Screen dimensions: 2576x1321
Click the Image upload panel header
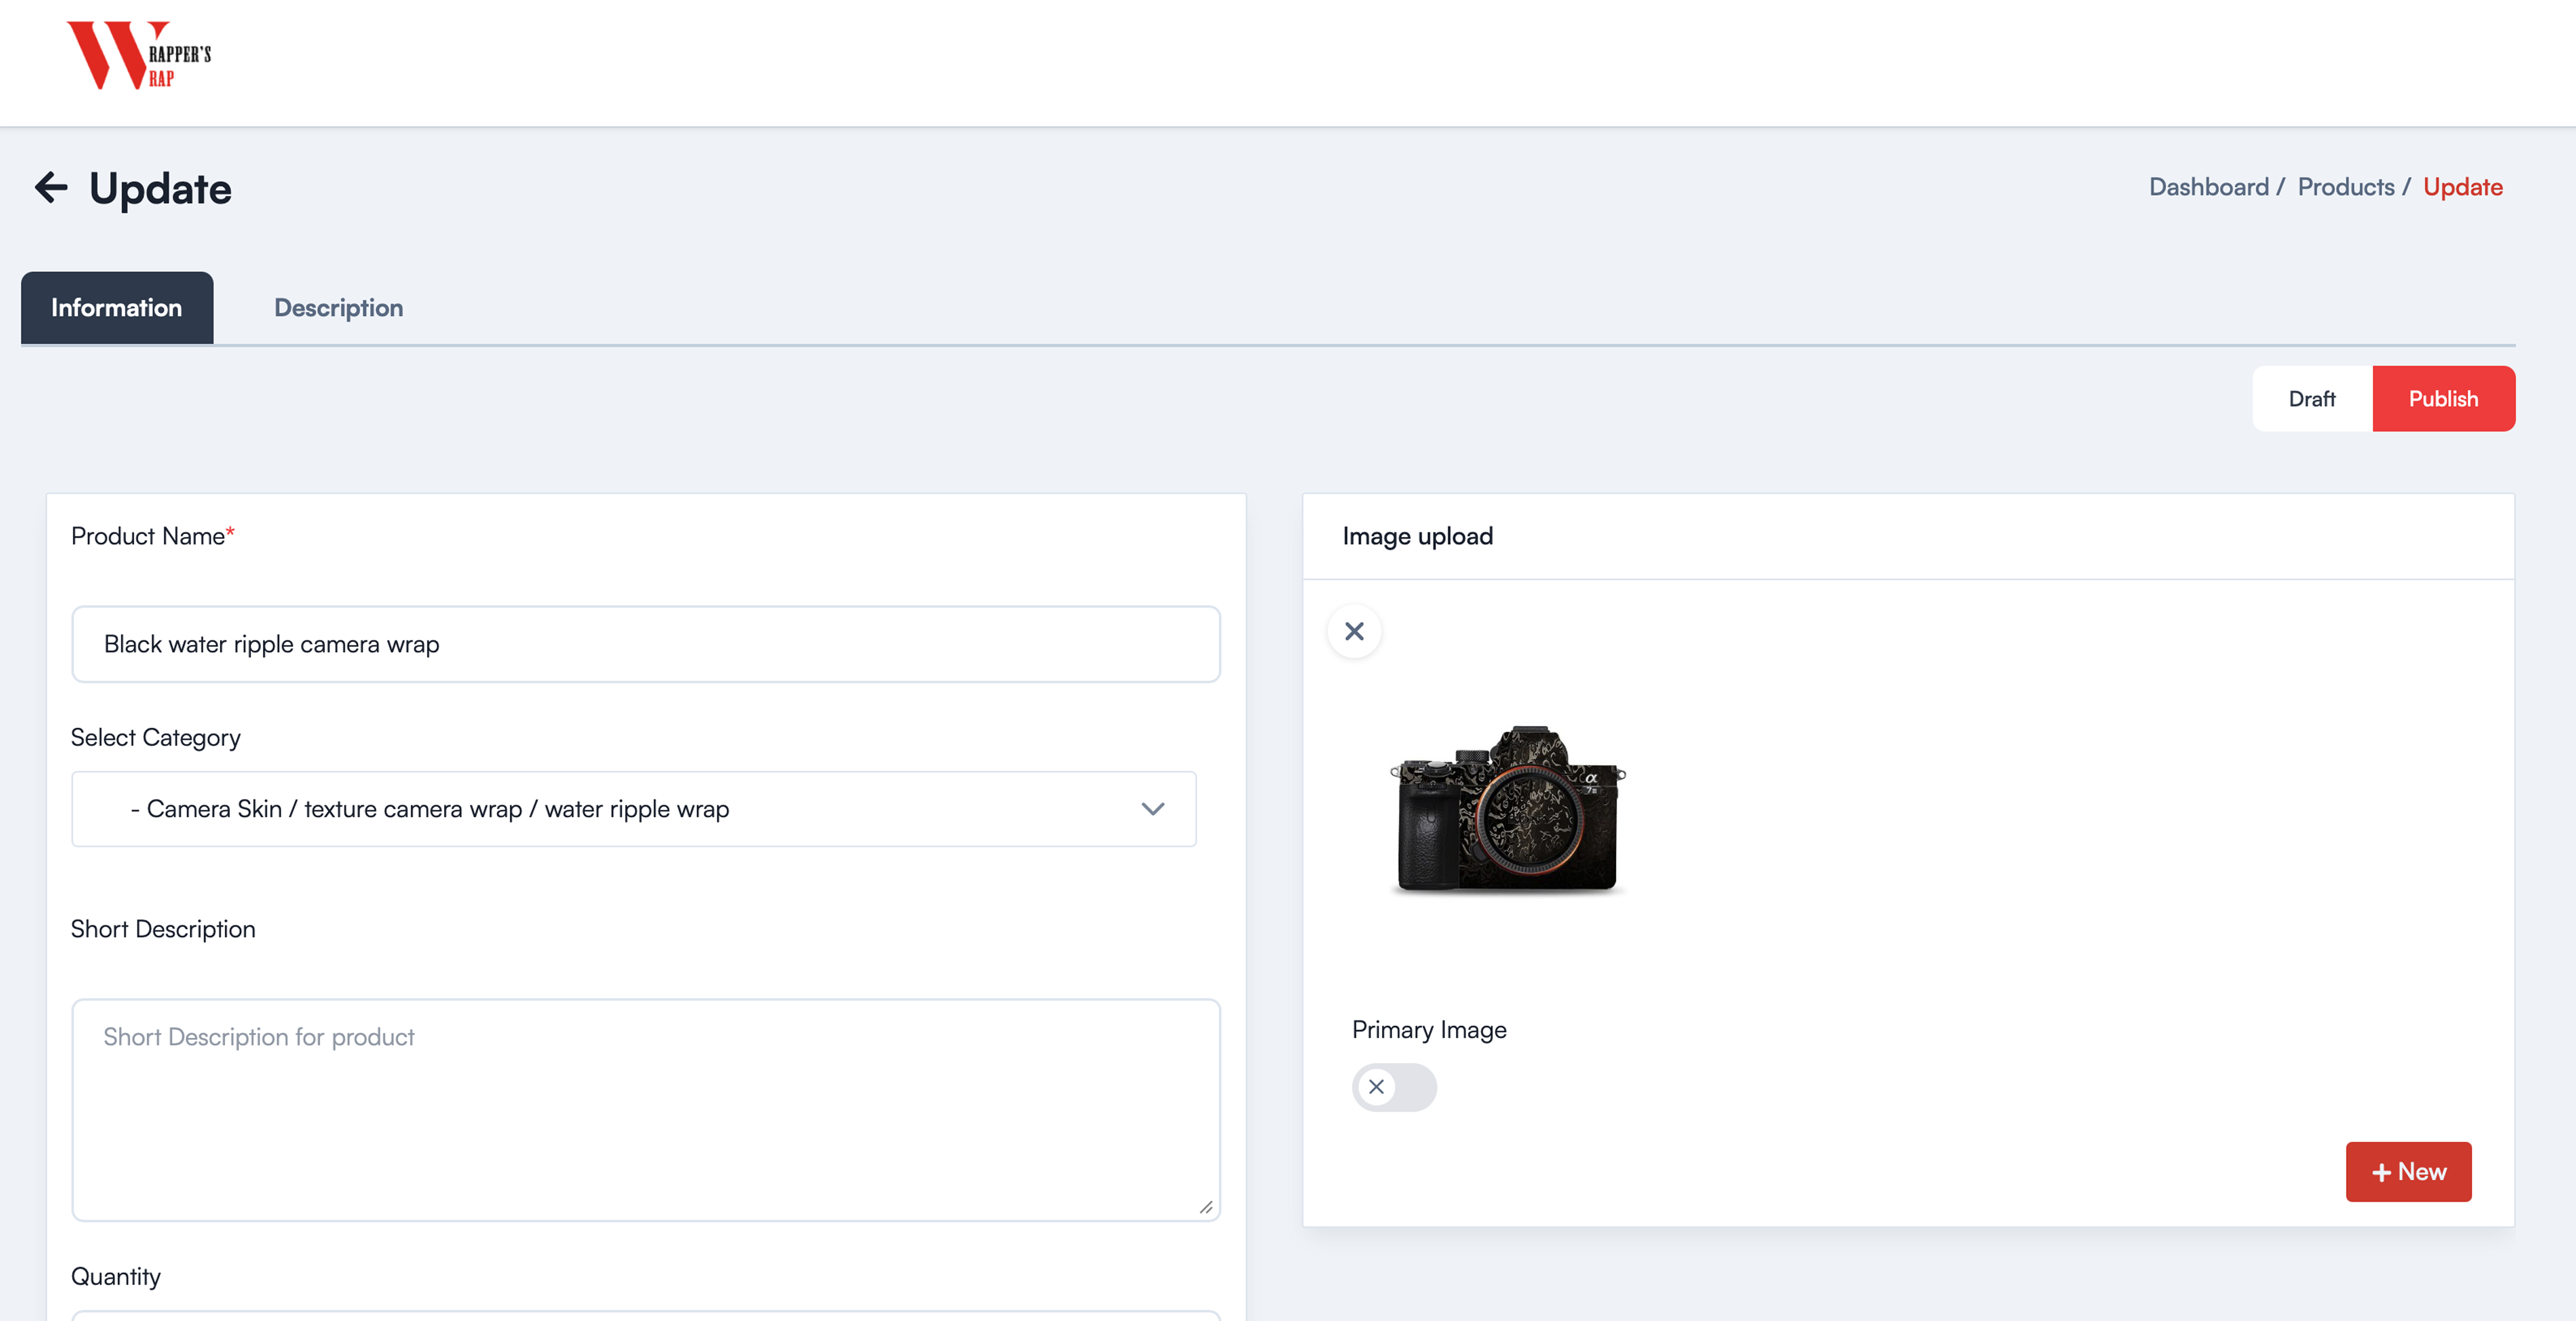(x=1417, y=536)
